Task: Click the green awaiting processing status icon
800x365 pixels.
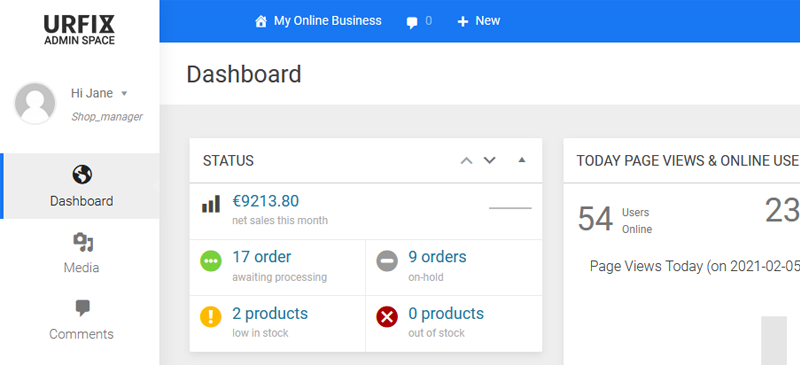Action: 210,261
